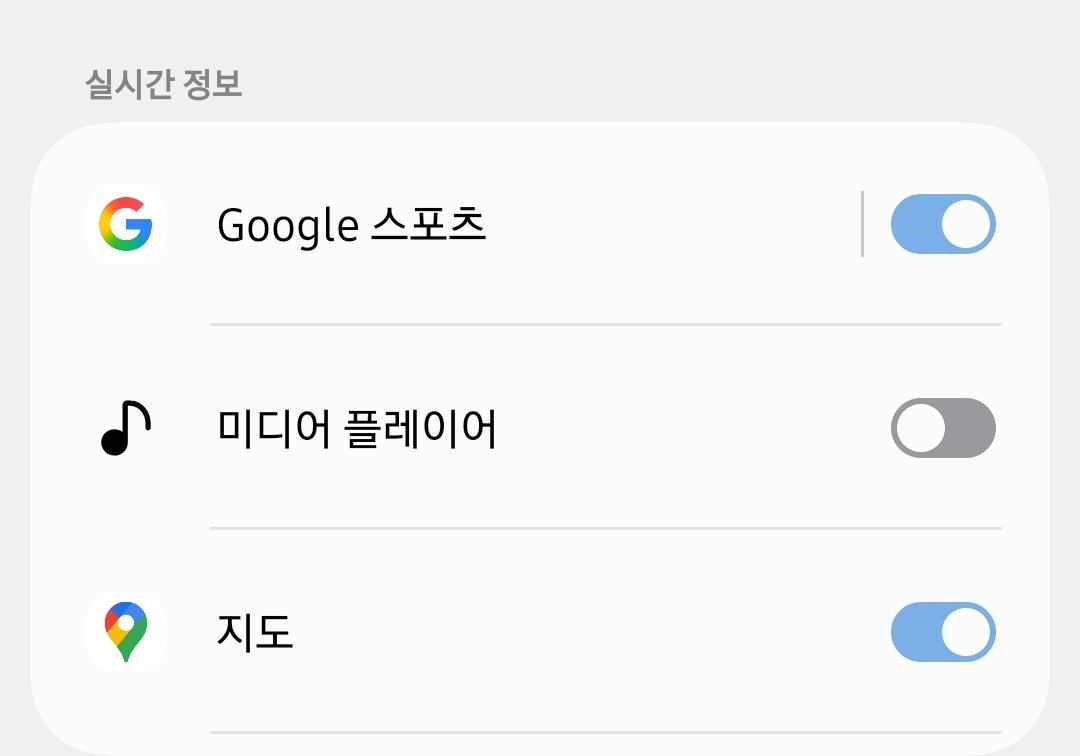This screenshot has width=1080, height=756.
Task: Enable the 미디어 플레이어 switch
Action: click(942, 428)
